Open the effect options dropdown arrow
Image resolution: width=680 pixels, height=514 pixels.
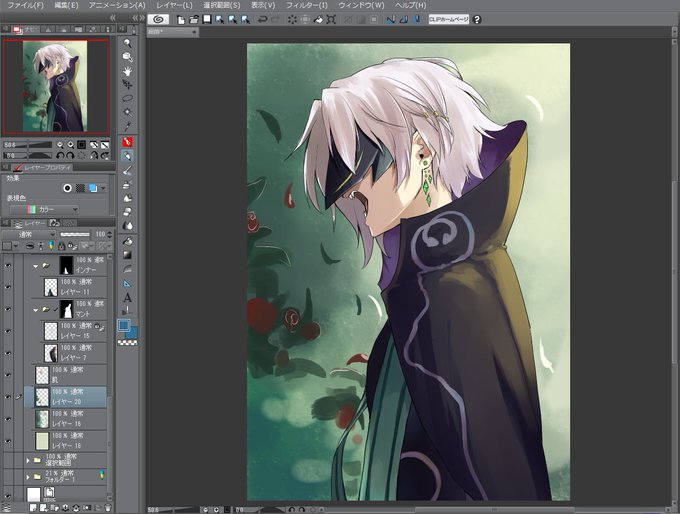(x=103, y=188)
